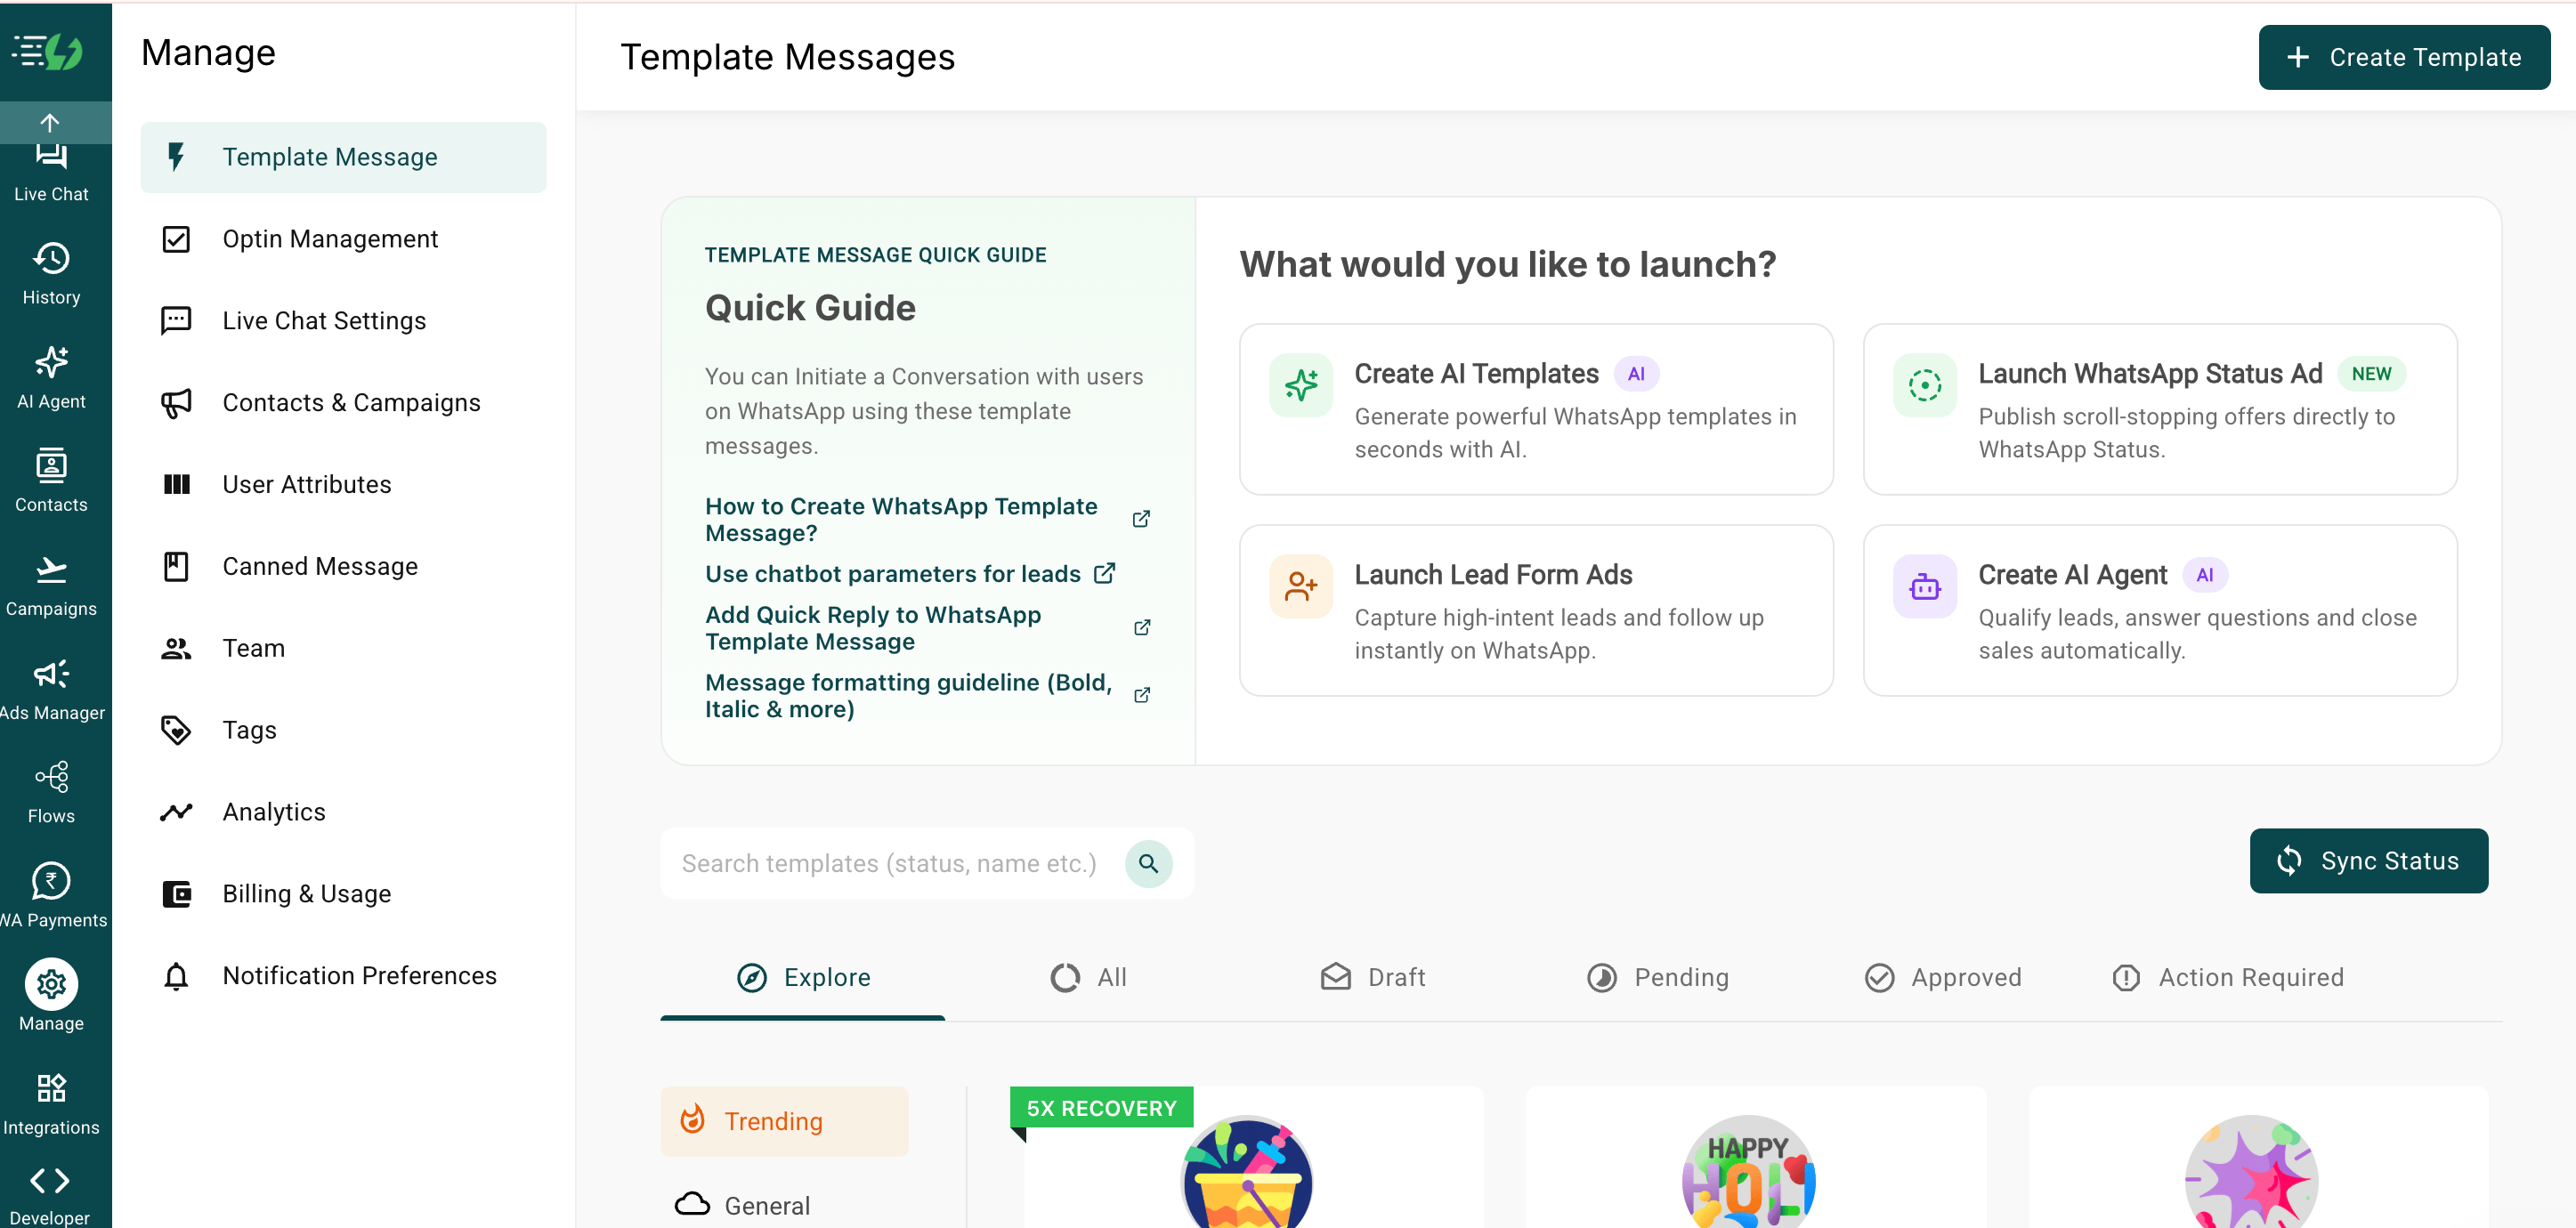Click the logo menu icon at top left
This screenshot has height=1228, width=2576.
click(48, 51)
